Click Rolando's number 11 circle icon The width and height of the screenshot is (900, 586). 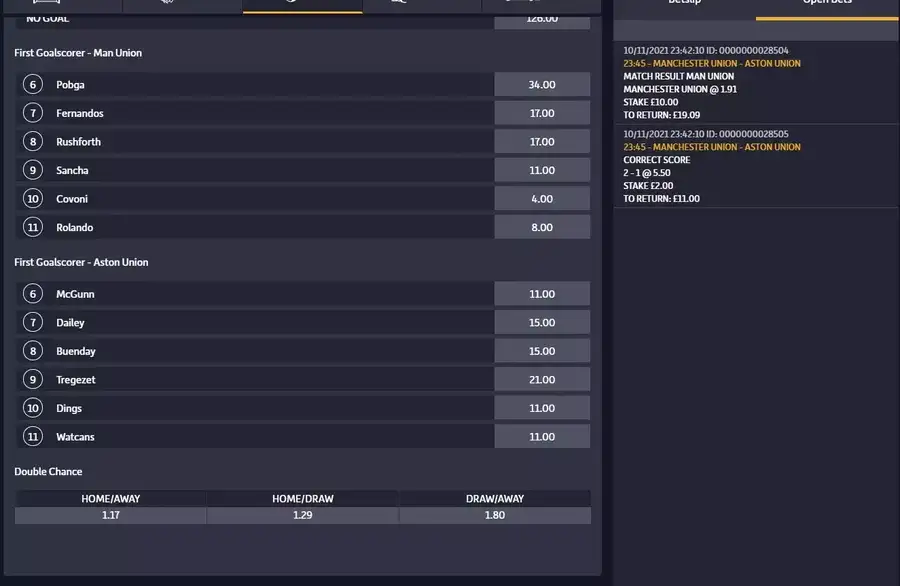click(33, 227)
